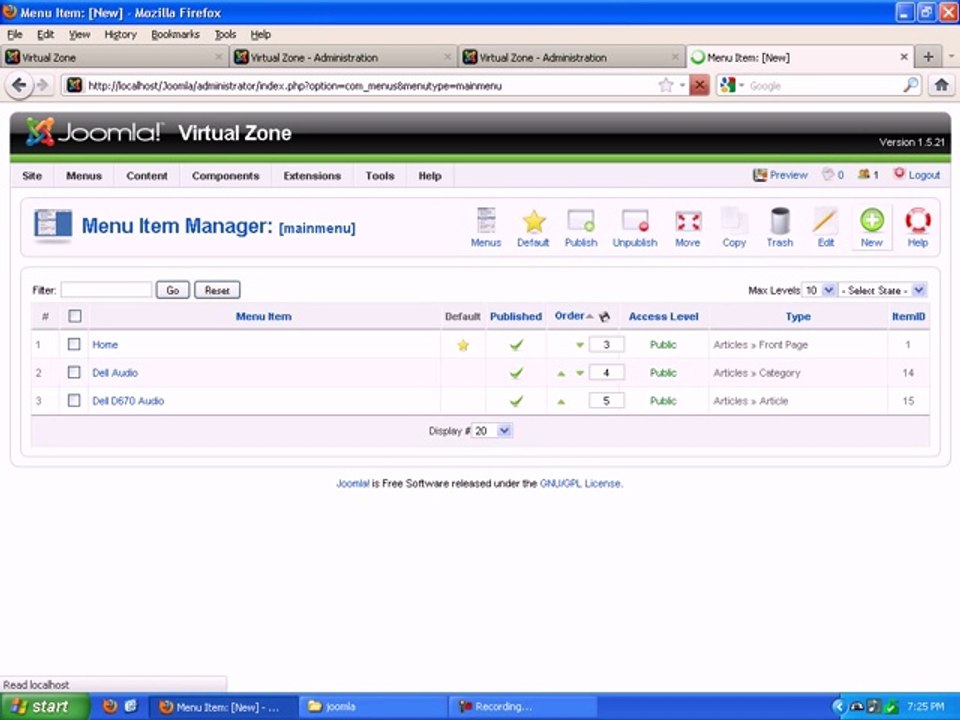Click the browser back arrow button
Screen dimensions: 960x720
point(19,85)
